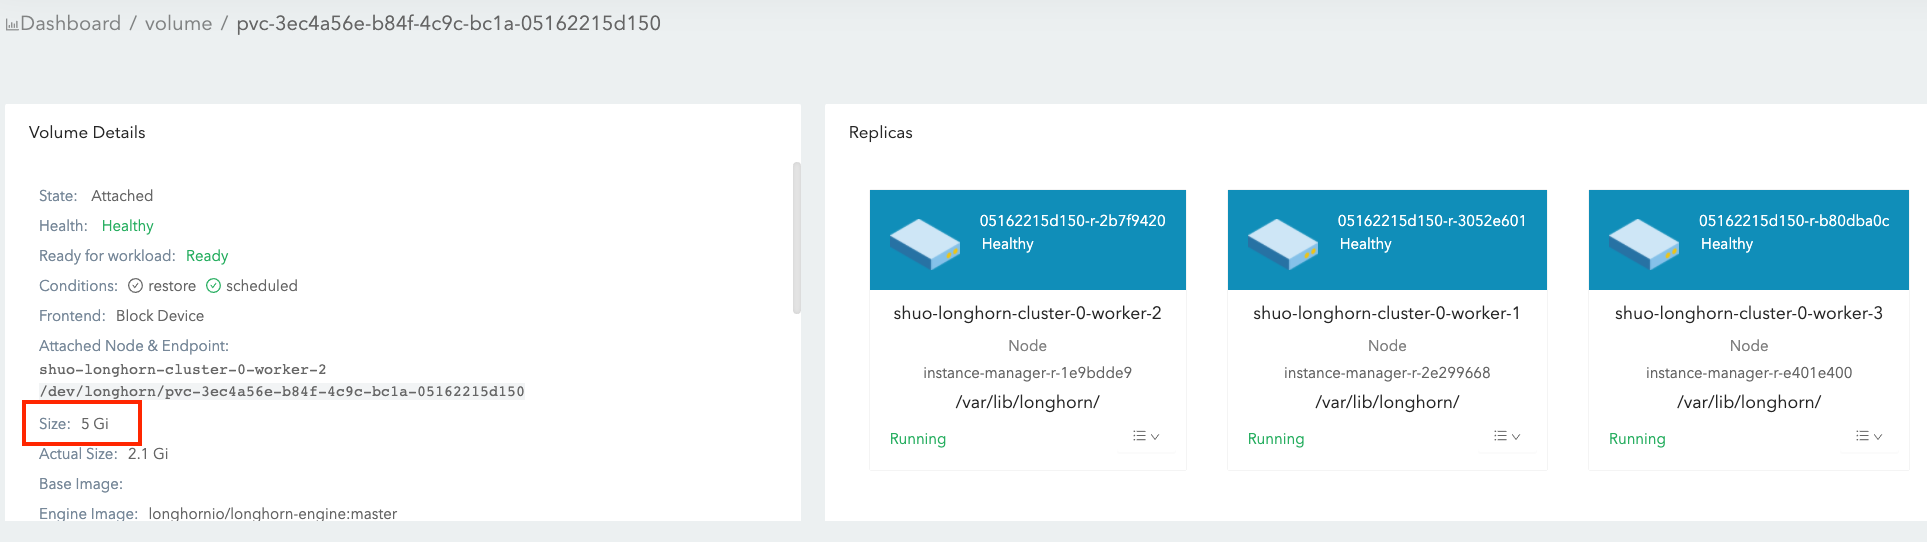Screen dimensions: 1927x542
Task: Click the disk icon of replica r-b80dba0c
Action: tap(1644, 244)
